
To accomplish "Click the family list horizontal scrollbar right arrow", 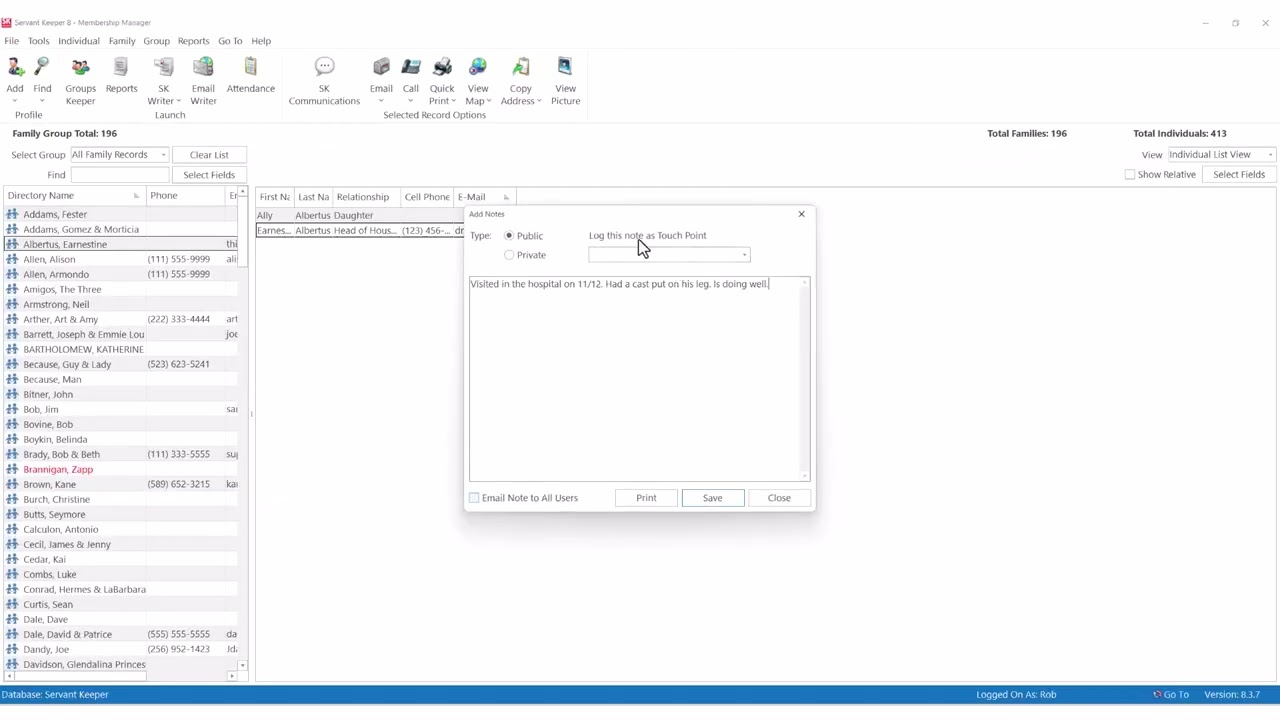I will pos(232,677).
